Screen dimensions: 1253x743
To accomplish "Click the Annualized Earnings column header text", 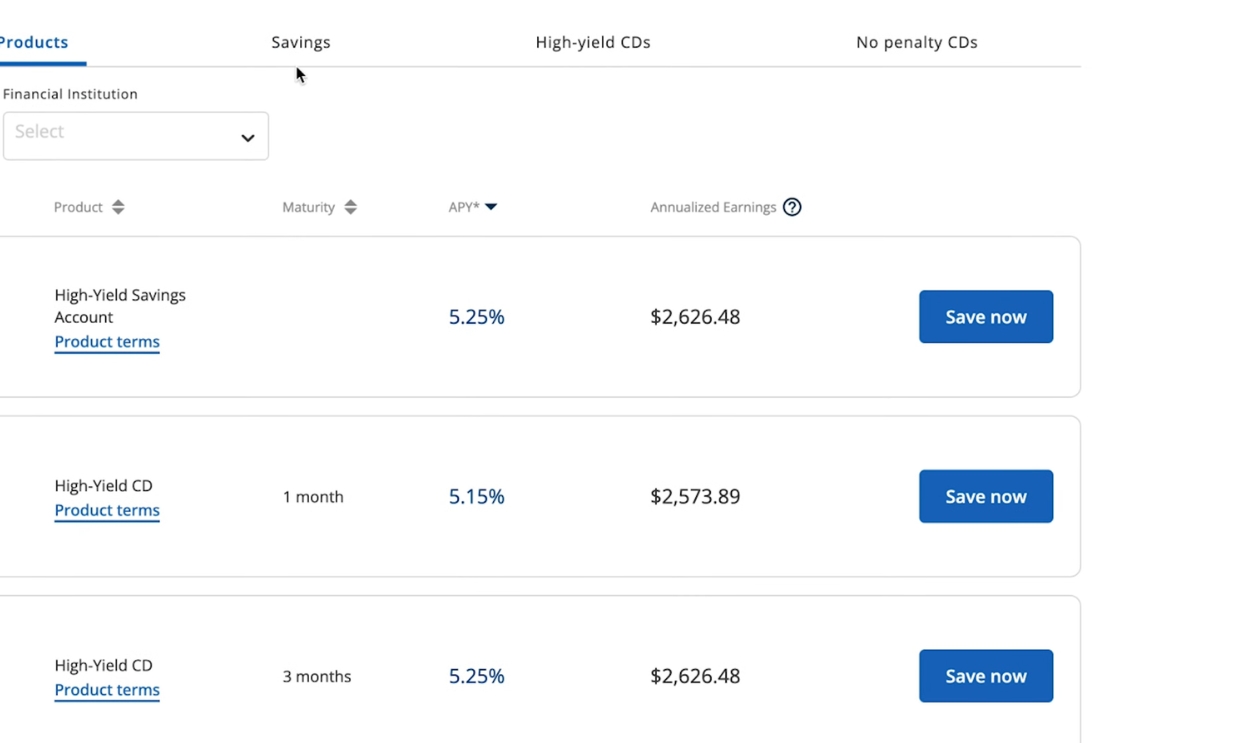I will [x=713, y=207].
